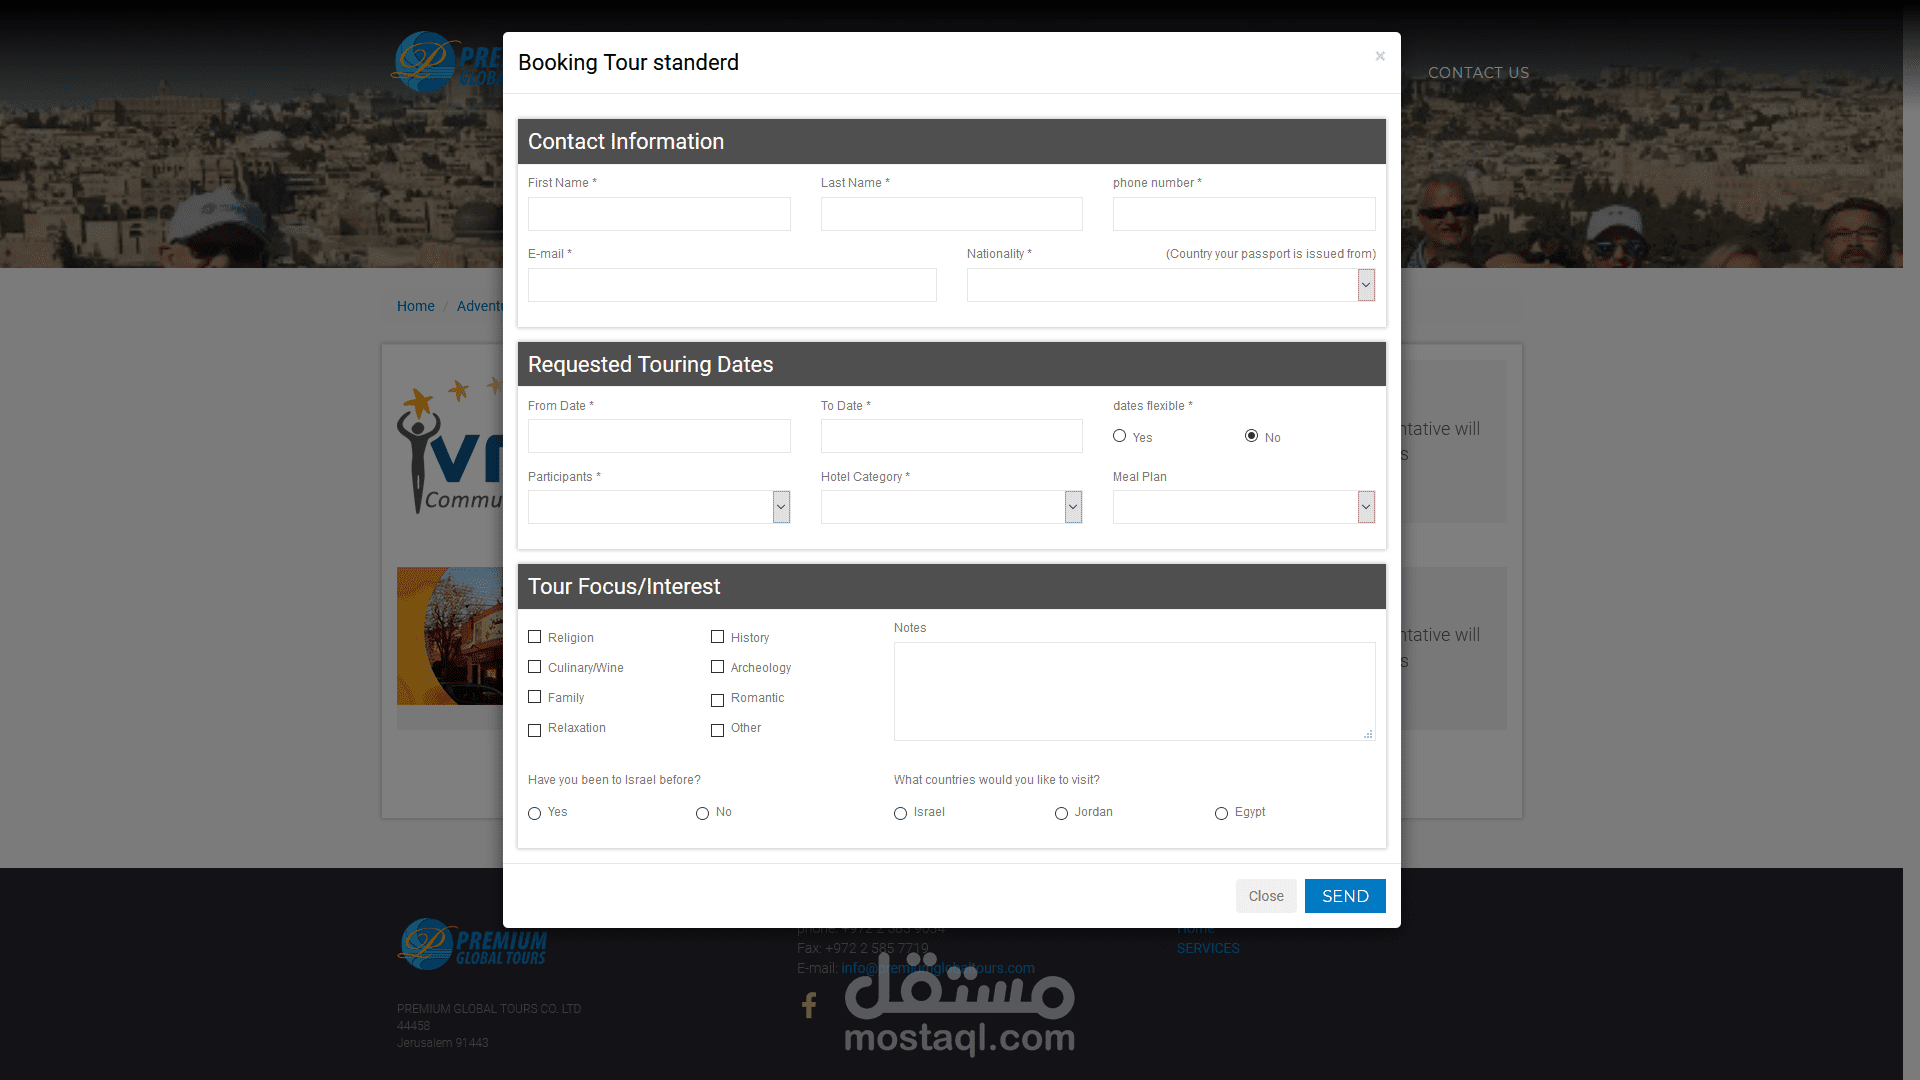Open CONTACT US menu item

click(x=1478, y=73)
